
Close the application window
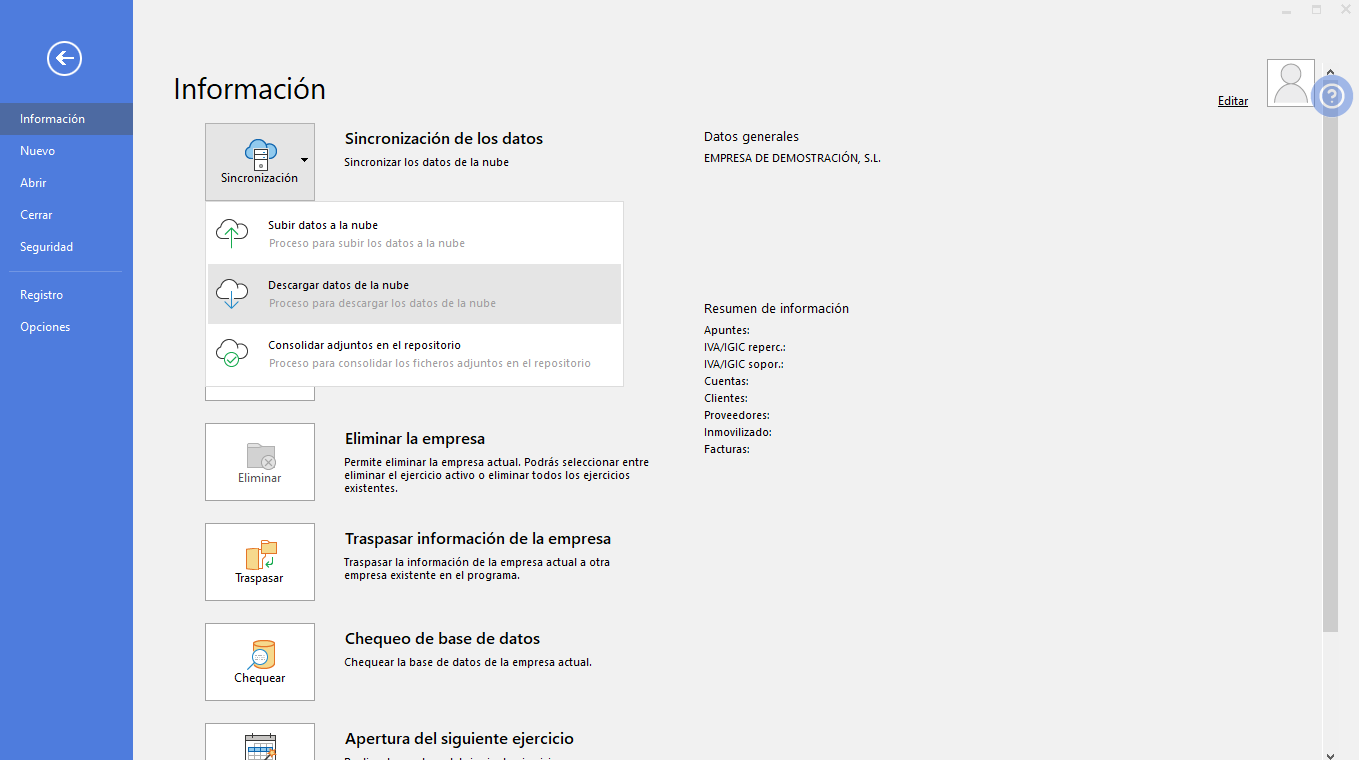[1346, 9]
